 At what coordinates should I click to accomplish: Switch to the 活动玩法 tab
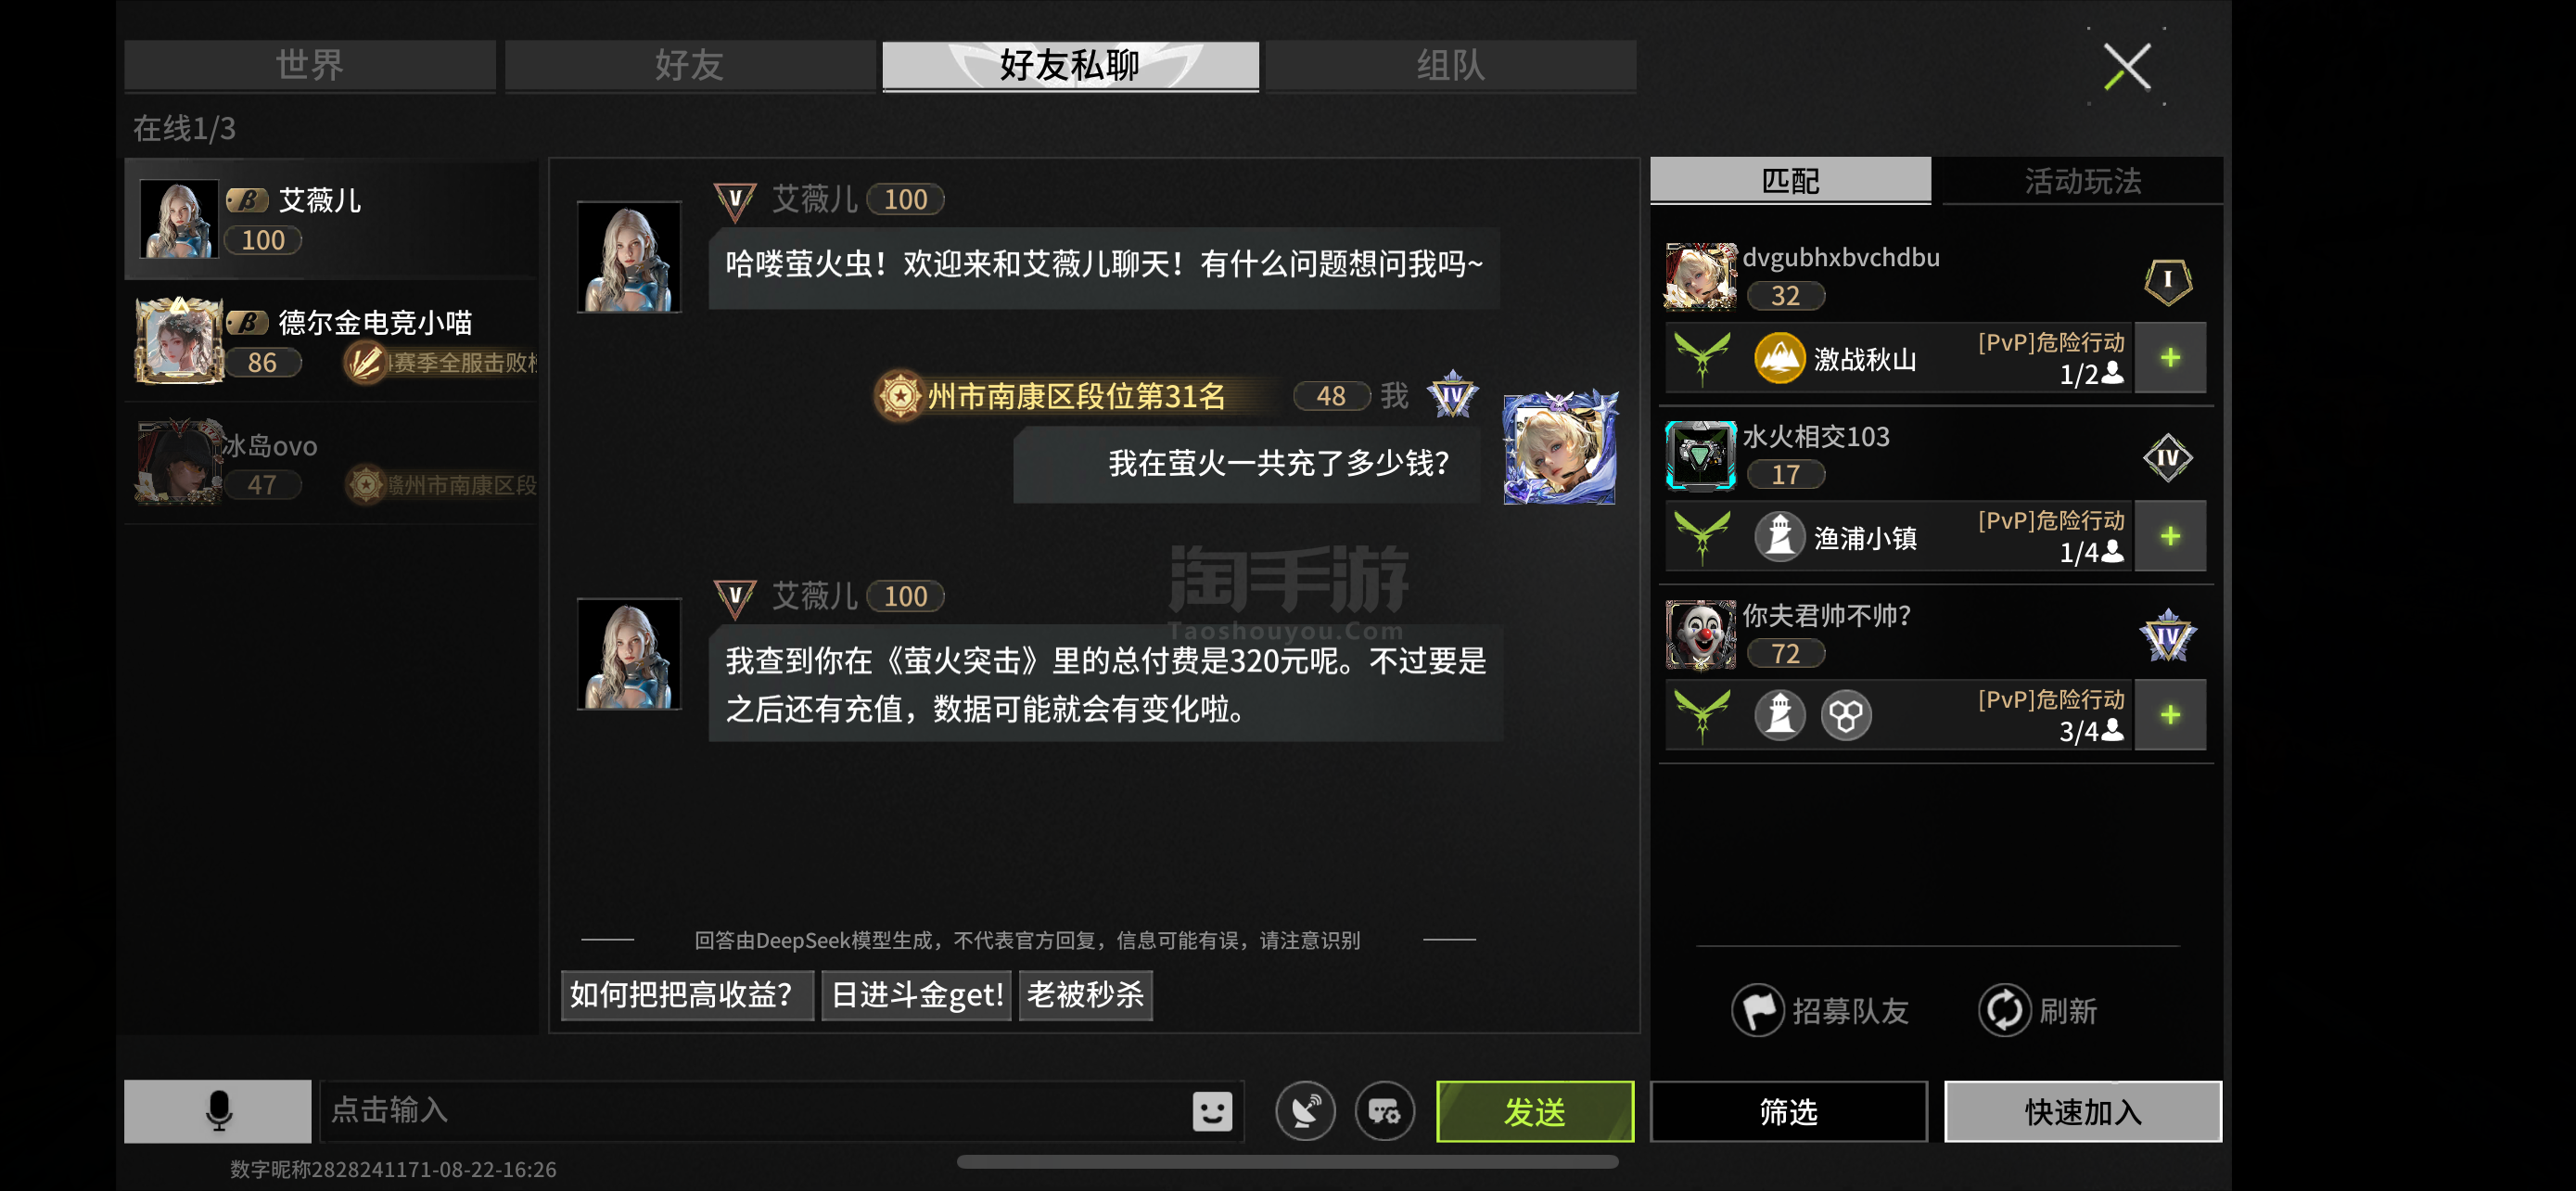2082,181
